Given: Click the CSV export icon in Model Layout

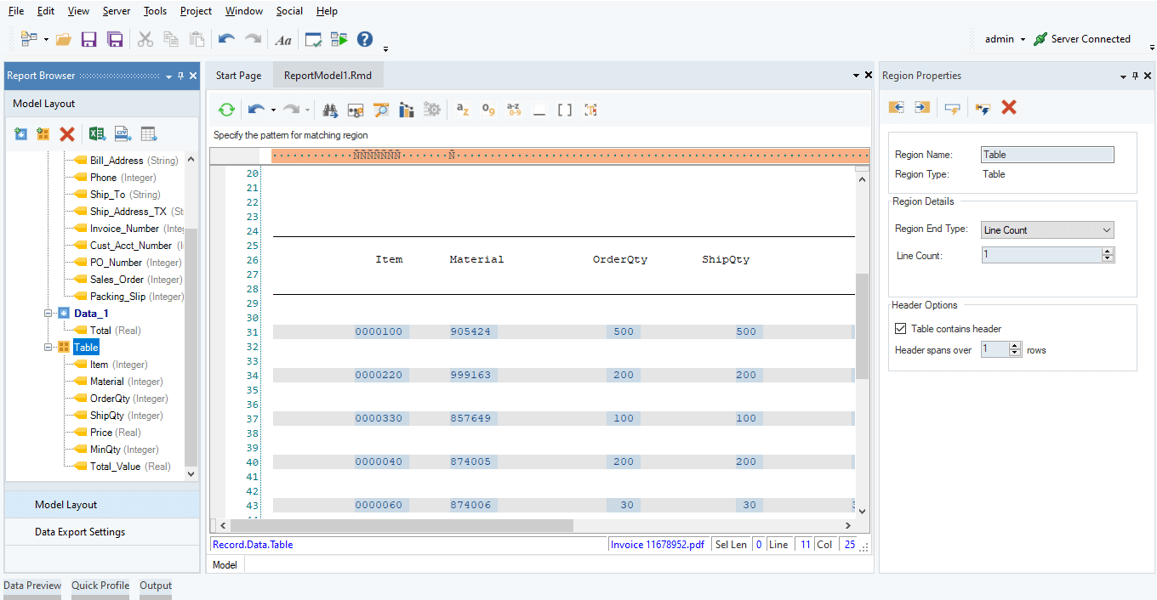Looking at the screenshot, I should pyautogui.click(x=123, y=134).
